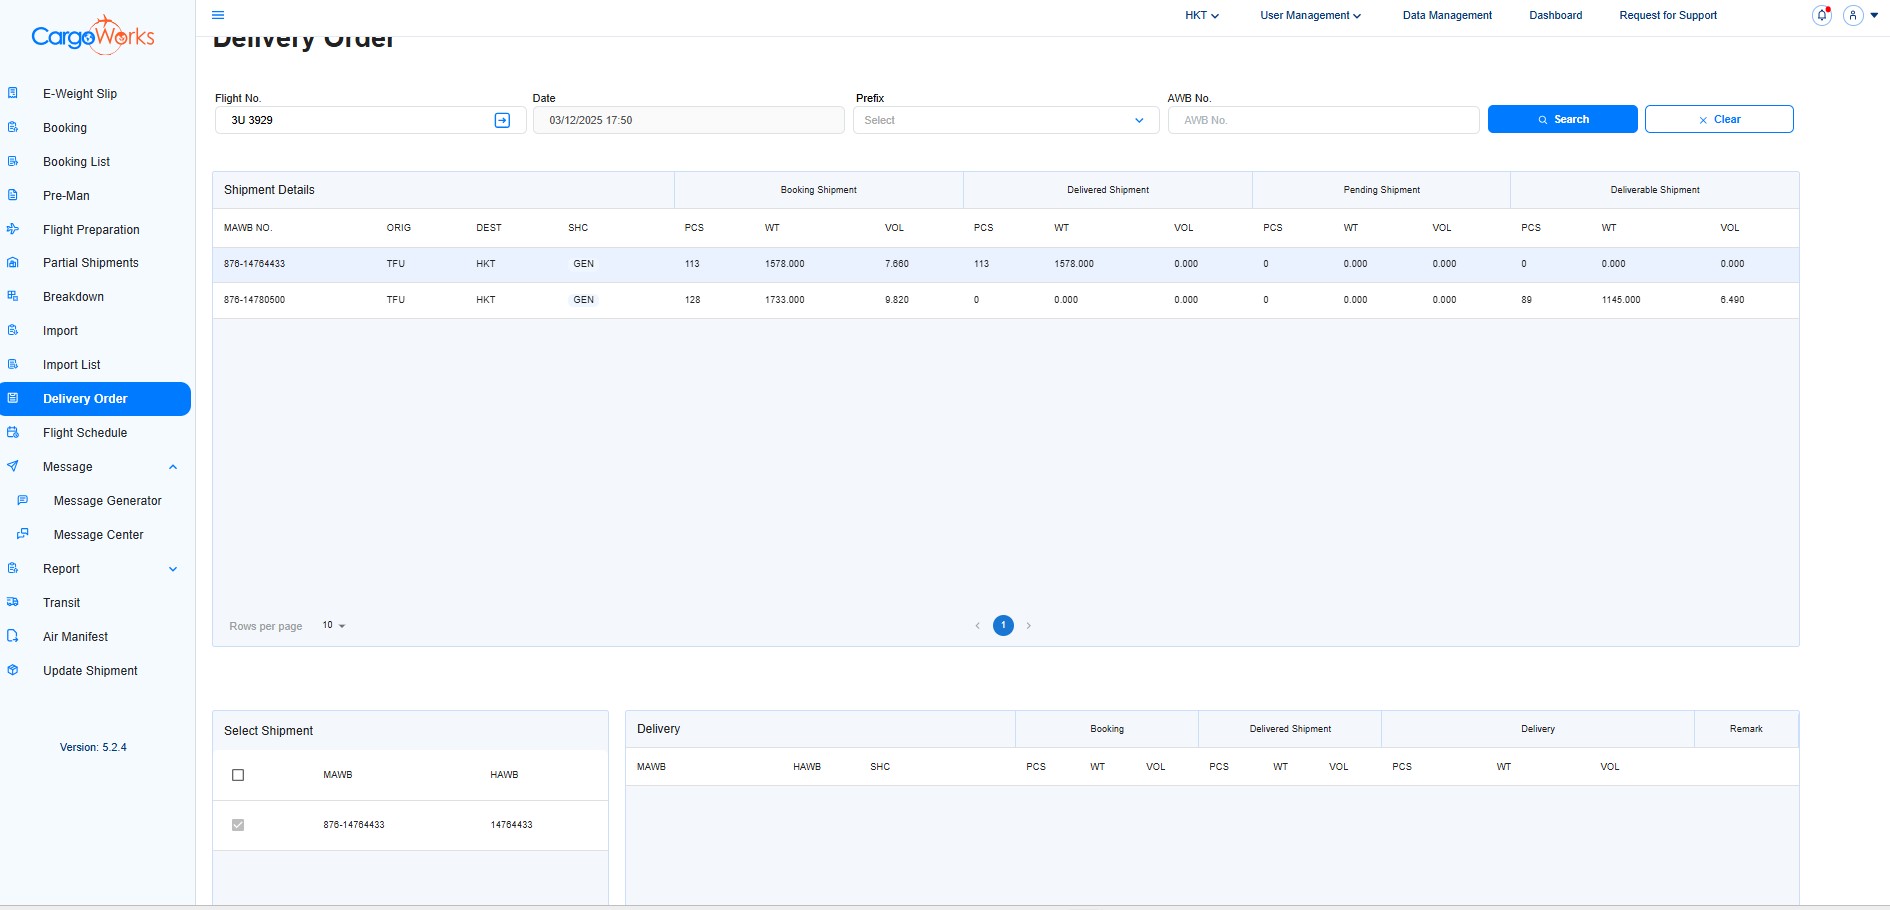Viewport: 1890px width, 910px height.
Task: Click the user profile avatar icon
Action: click(1853, 16)
